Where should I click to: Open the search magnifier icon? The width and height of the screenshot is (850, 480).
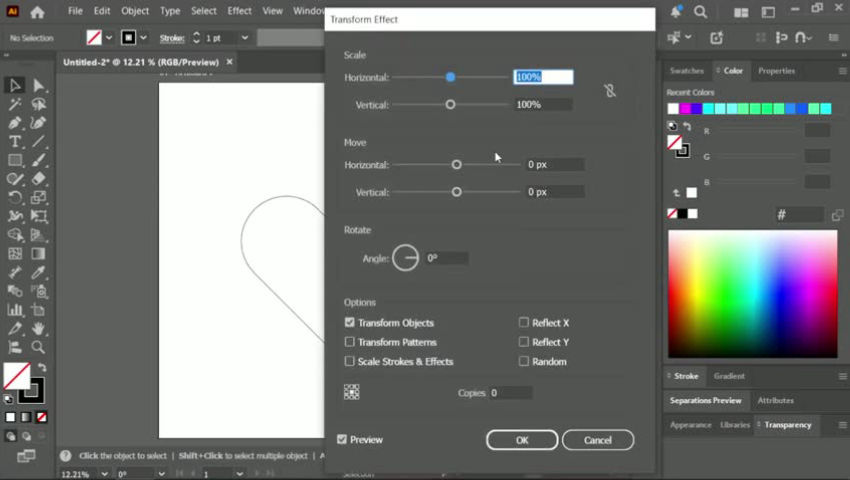[x=700, y=11]
